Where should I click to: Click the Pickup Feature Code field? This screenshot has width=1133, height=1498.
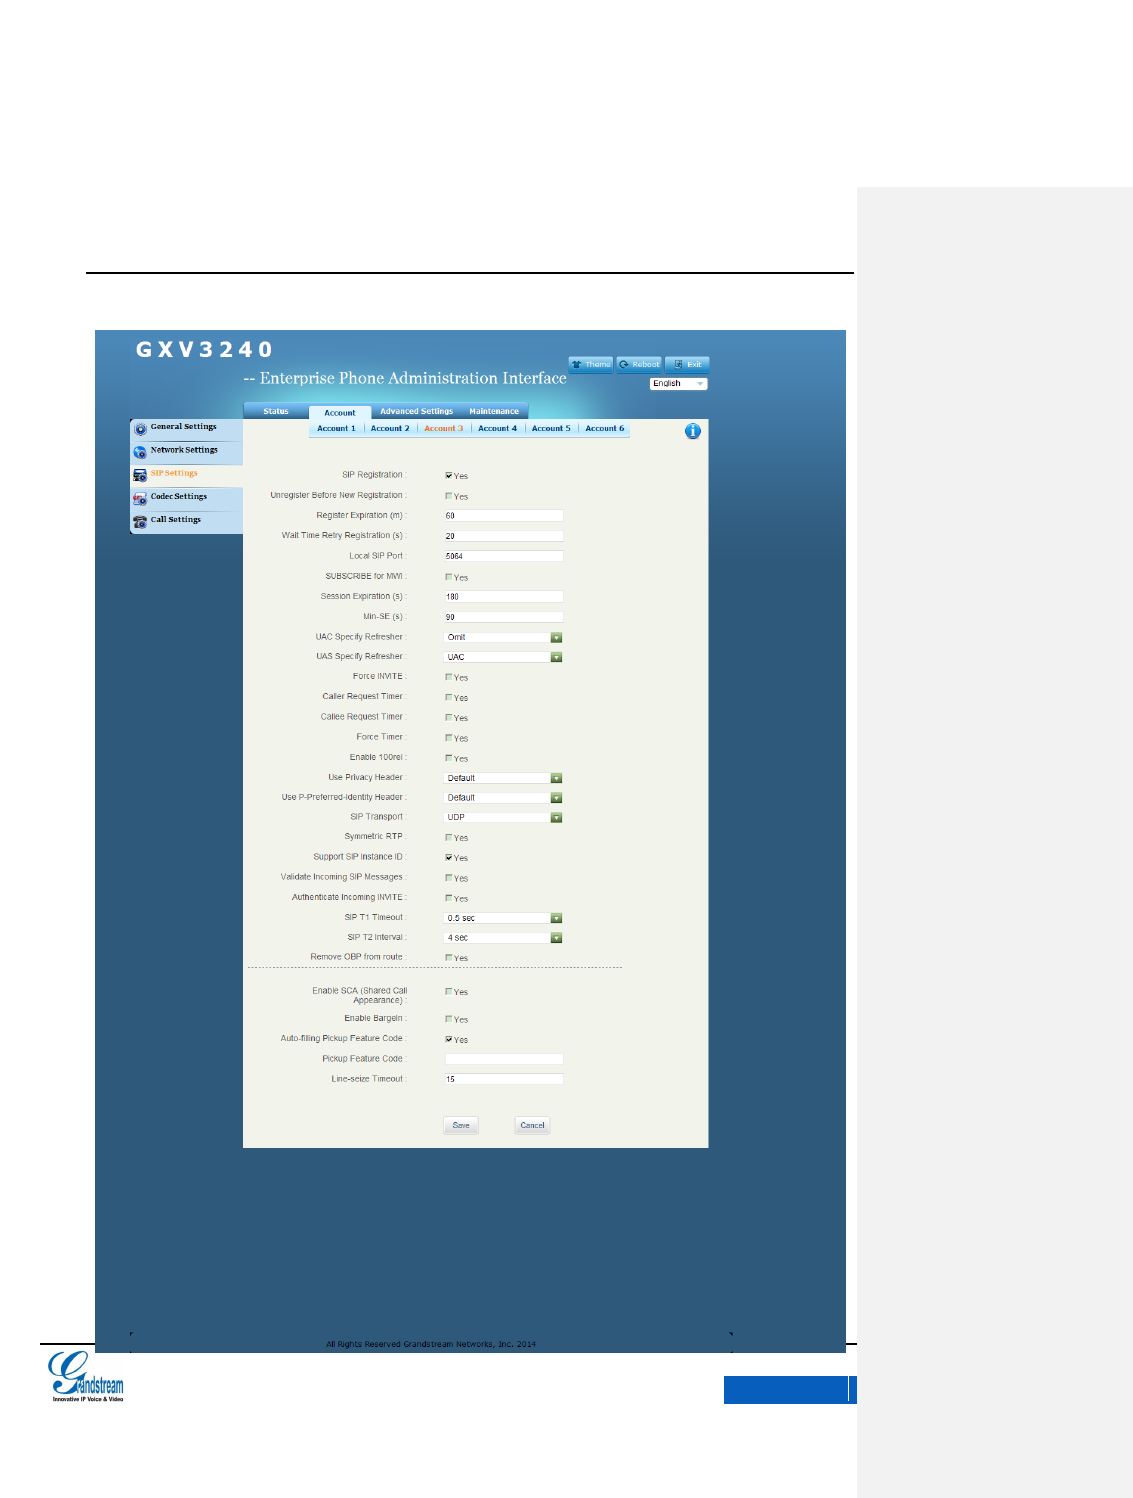[504, 1059]
